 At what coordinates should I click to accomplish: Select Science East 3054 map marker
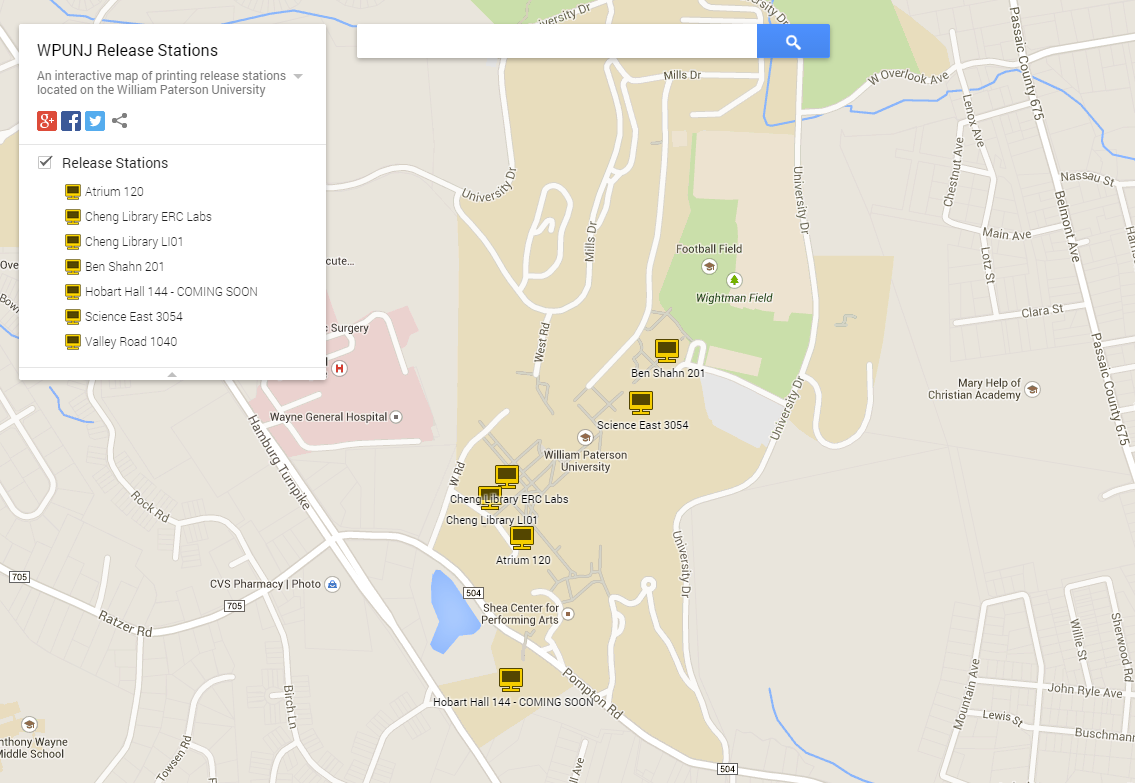point(641,402)
